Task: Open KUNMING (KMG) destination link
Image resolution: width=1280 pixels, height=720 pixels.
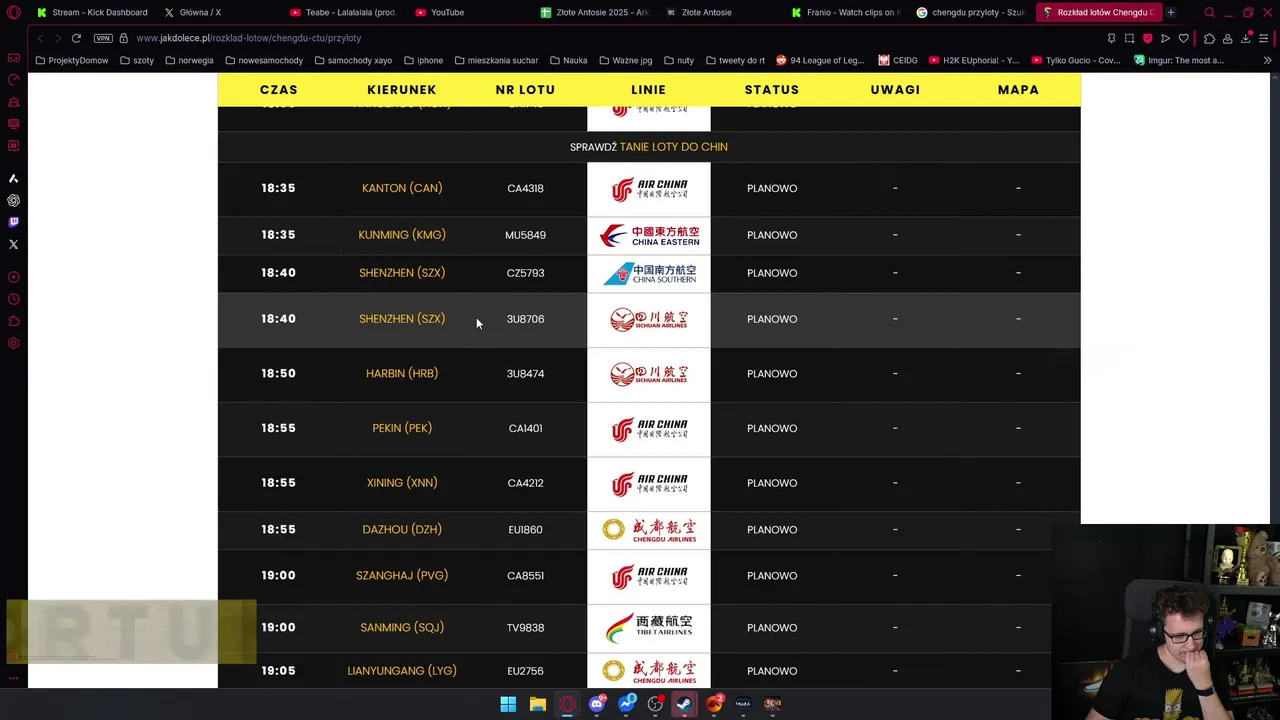Action: [x=402, y=235]
